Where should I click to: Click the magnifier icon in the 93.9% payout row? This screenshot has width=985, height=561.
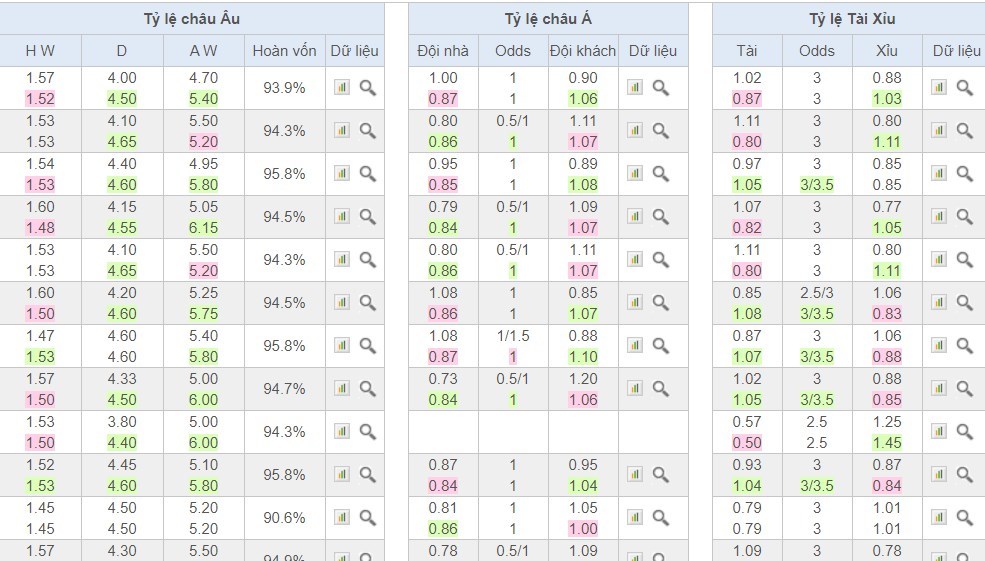tap(367, 88)
